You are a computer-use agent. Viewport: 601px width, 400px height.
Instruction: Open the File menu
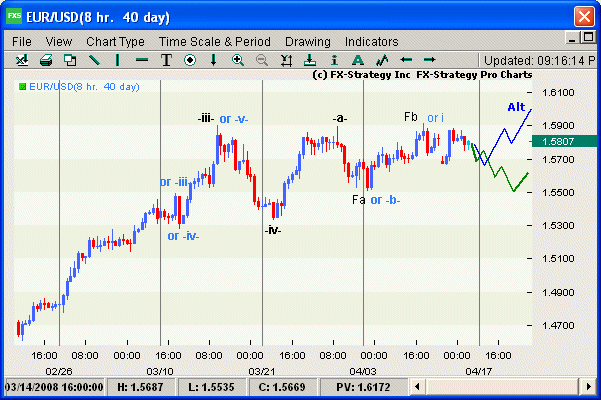click(21, 41)
